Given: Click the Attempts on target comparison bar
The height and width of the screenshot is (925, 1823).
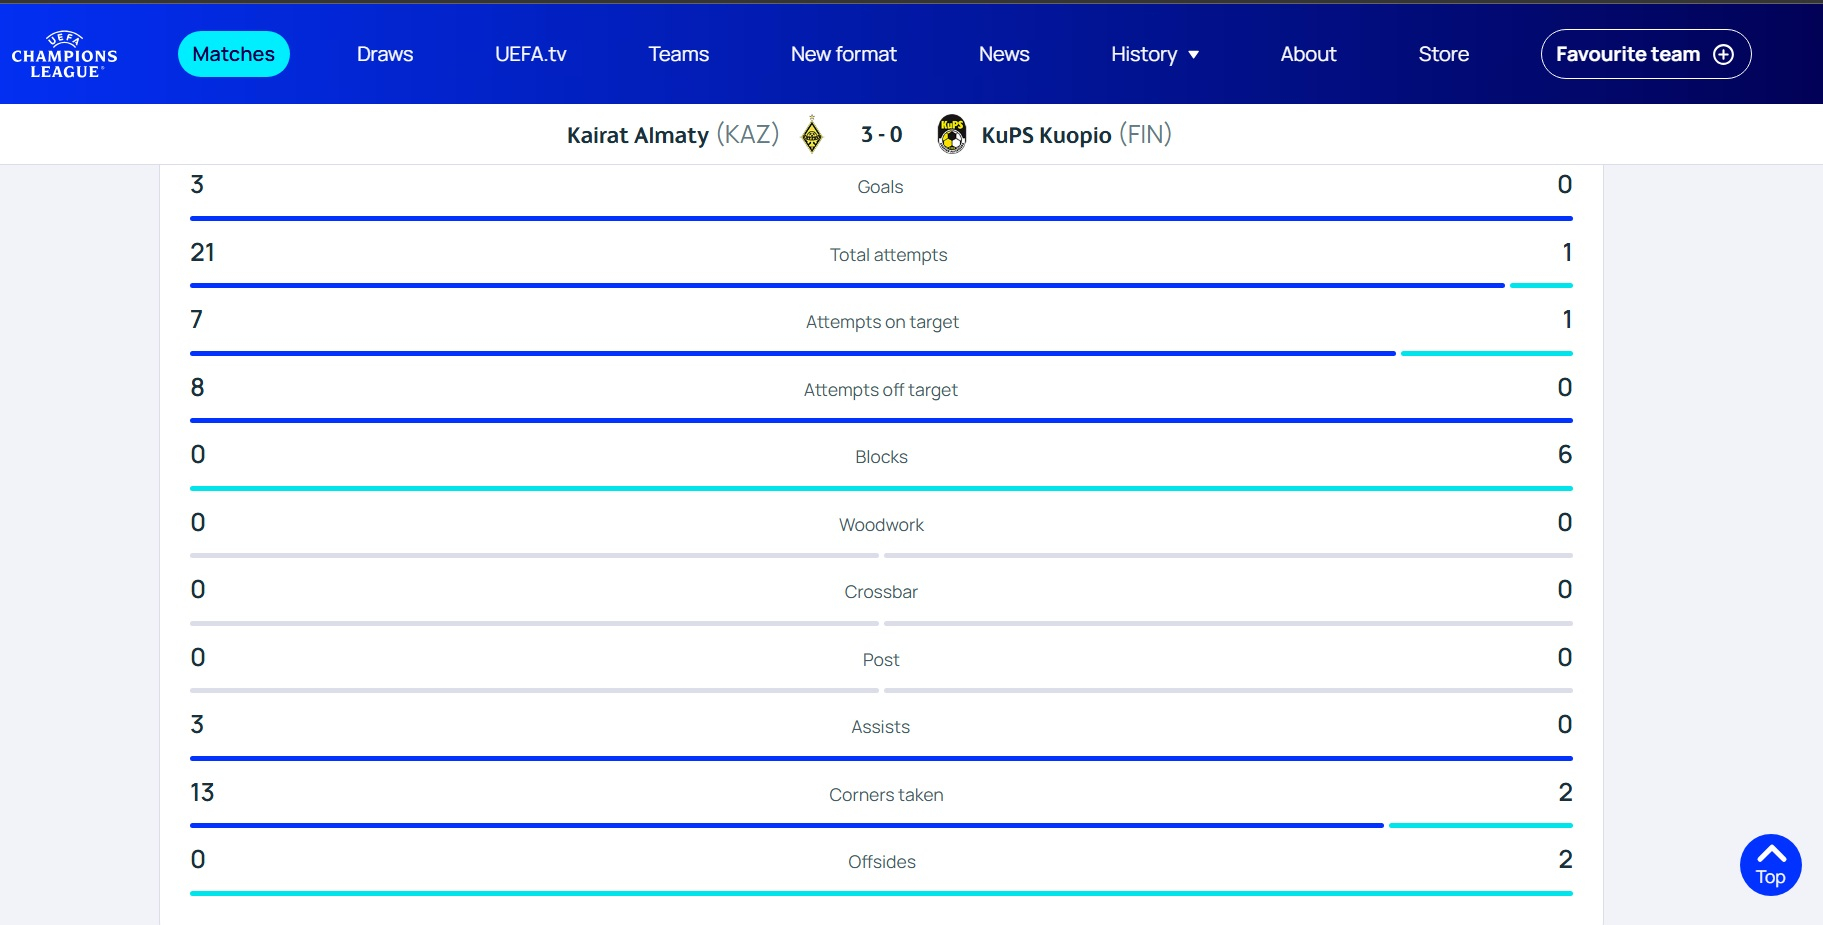Looking at the screenshot, I should click(881, 353).
